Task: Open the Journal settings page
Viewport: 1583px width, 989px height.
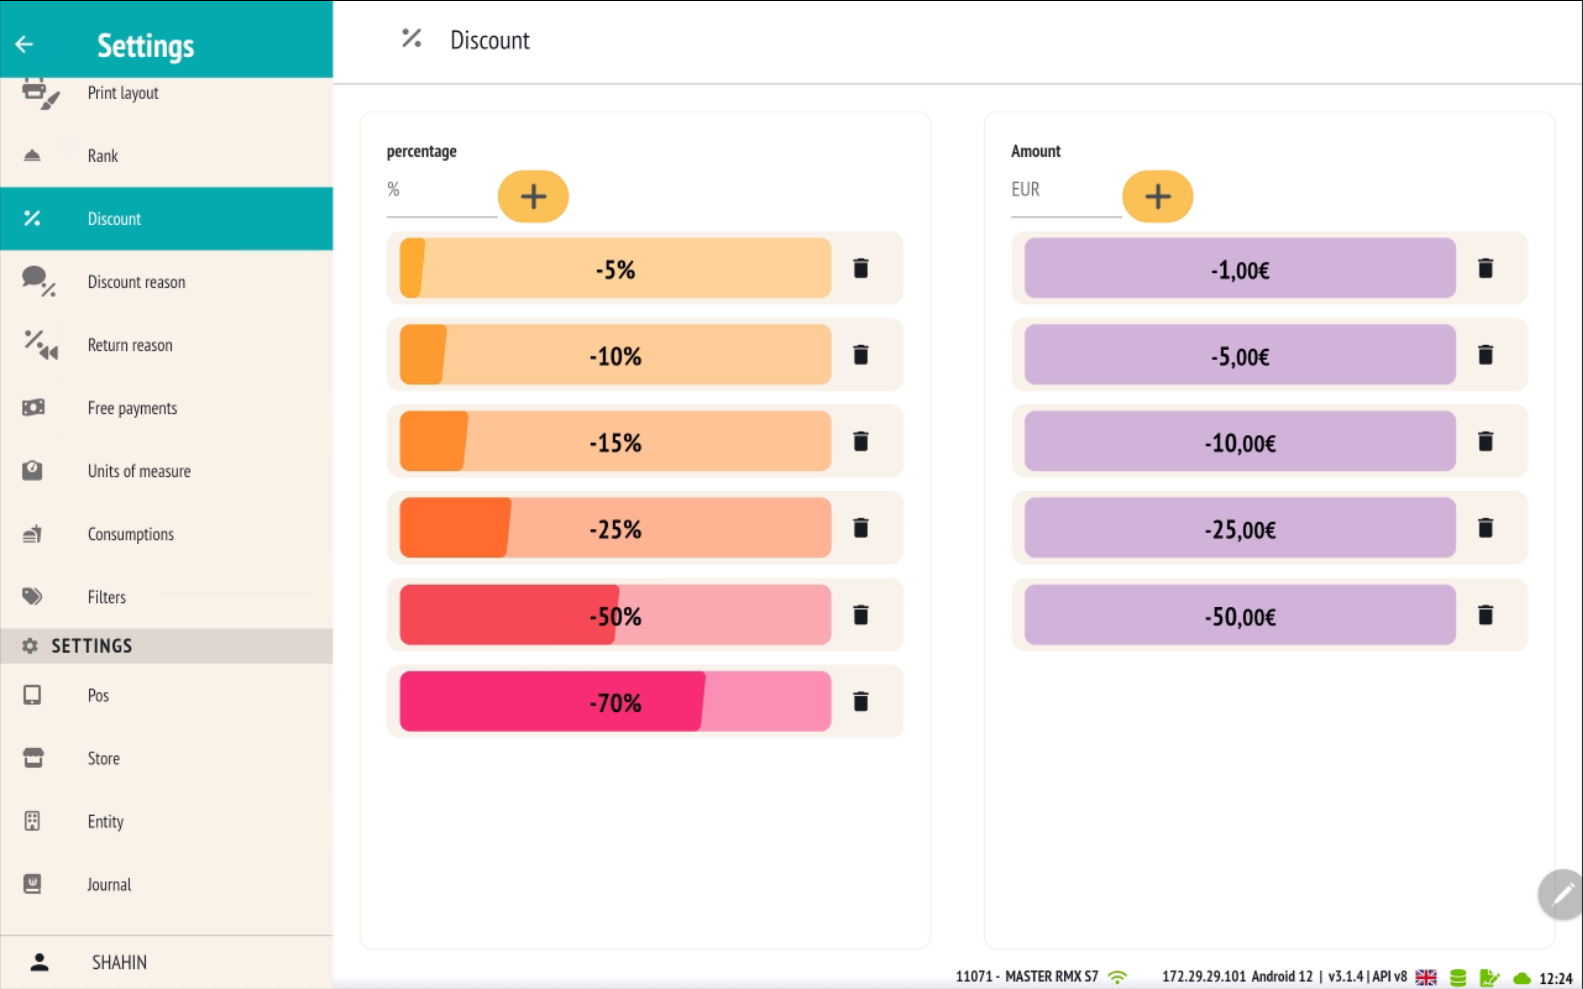Action: 109,885
